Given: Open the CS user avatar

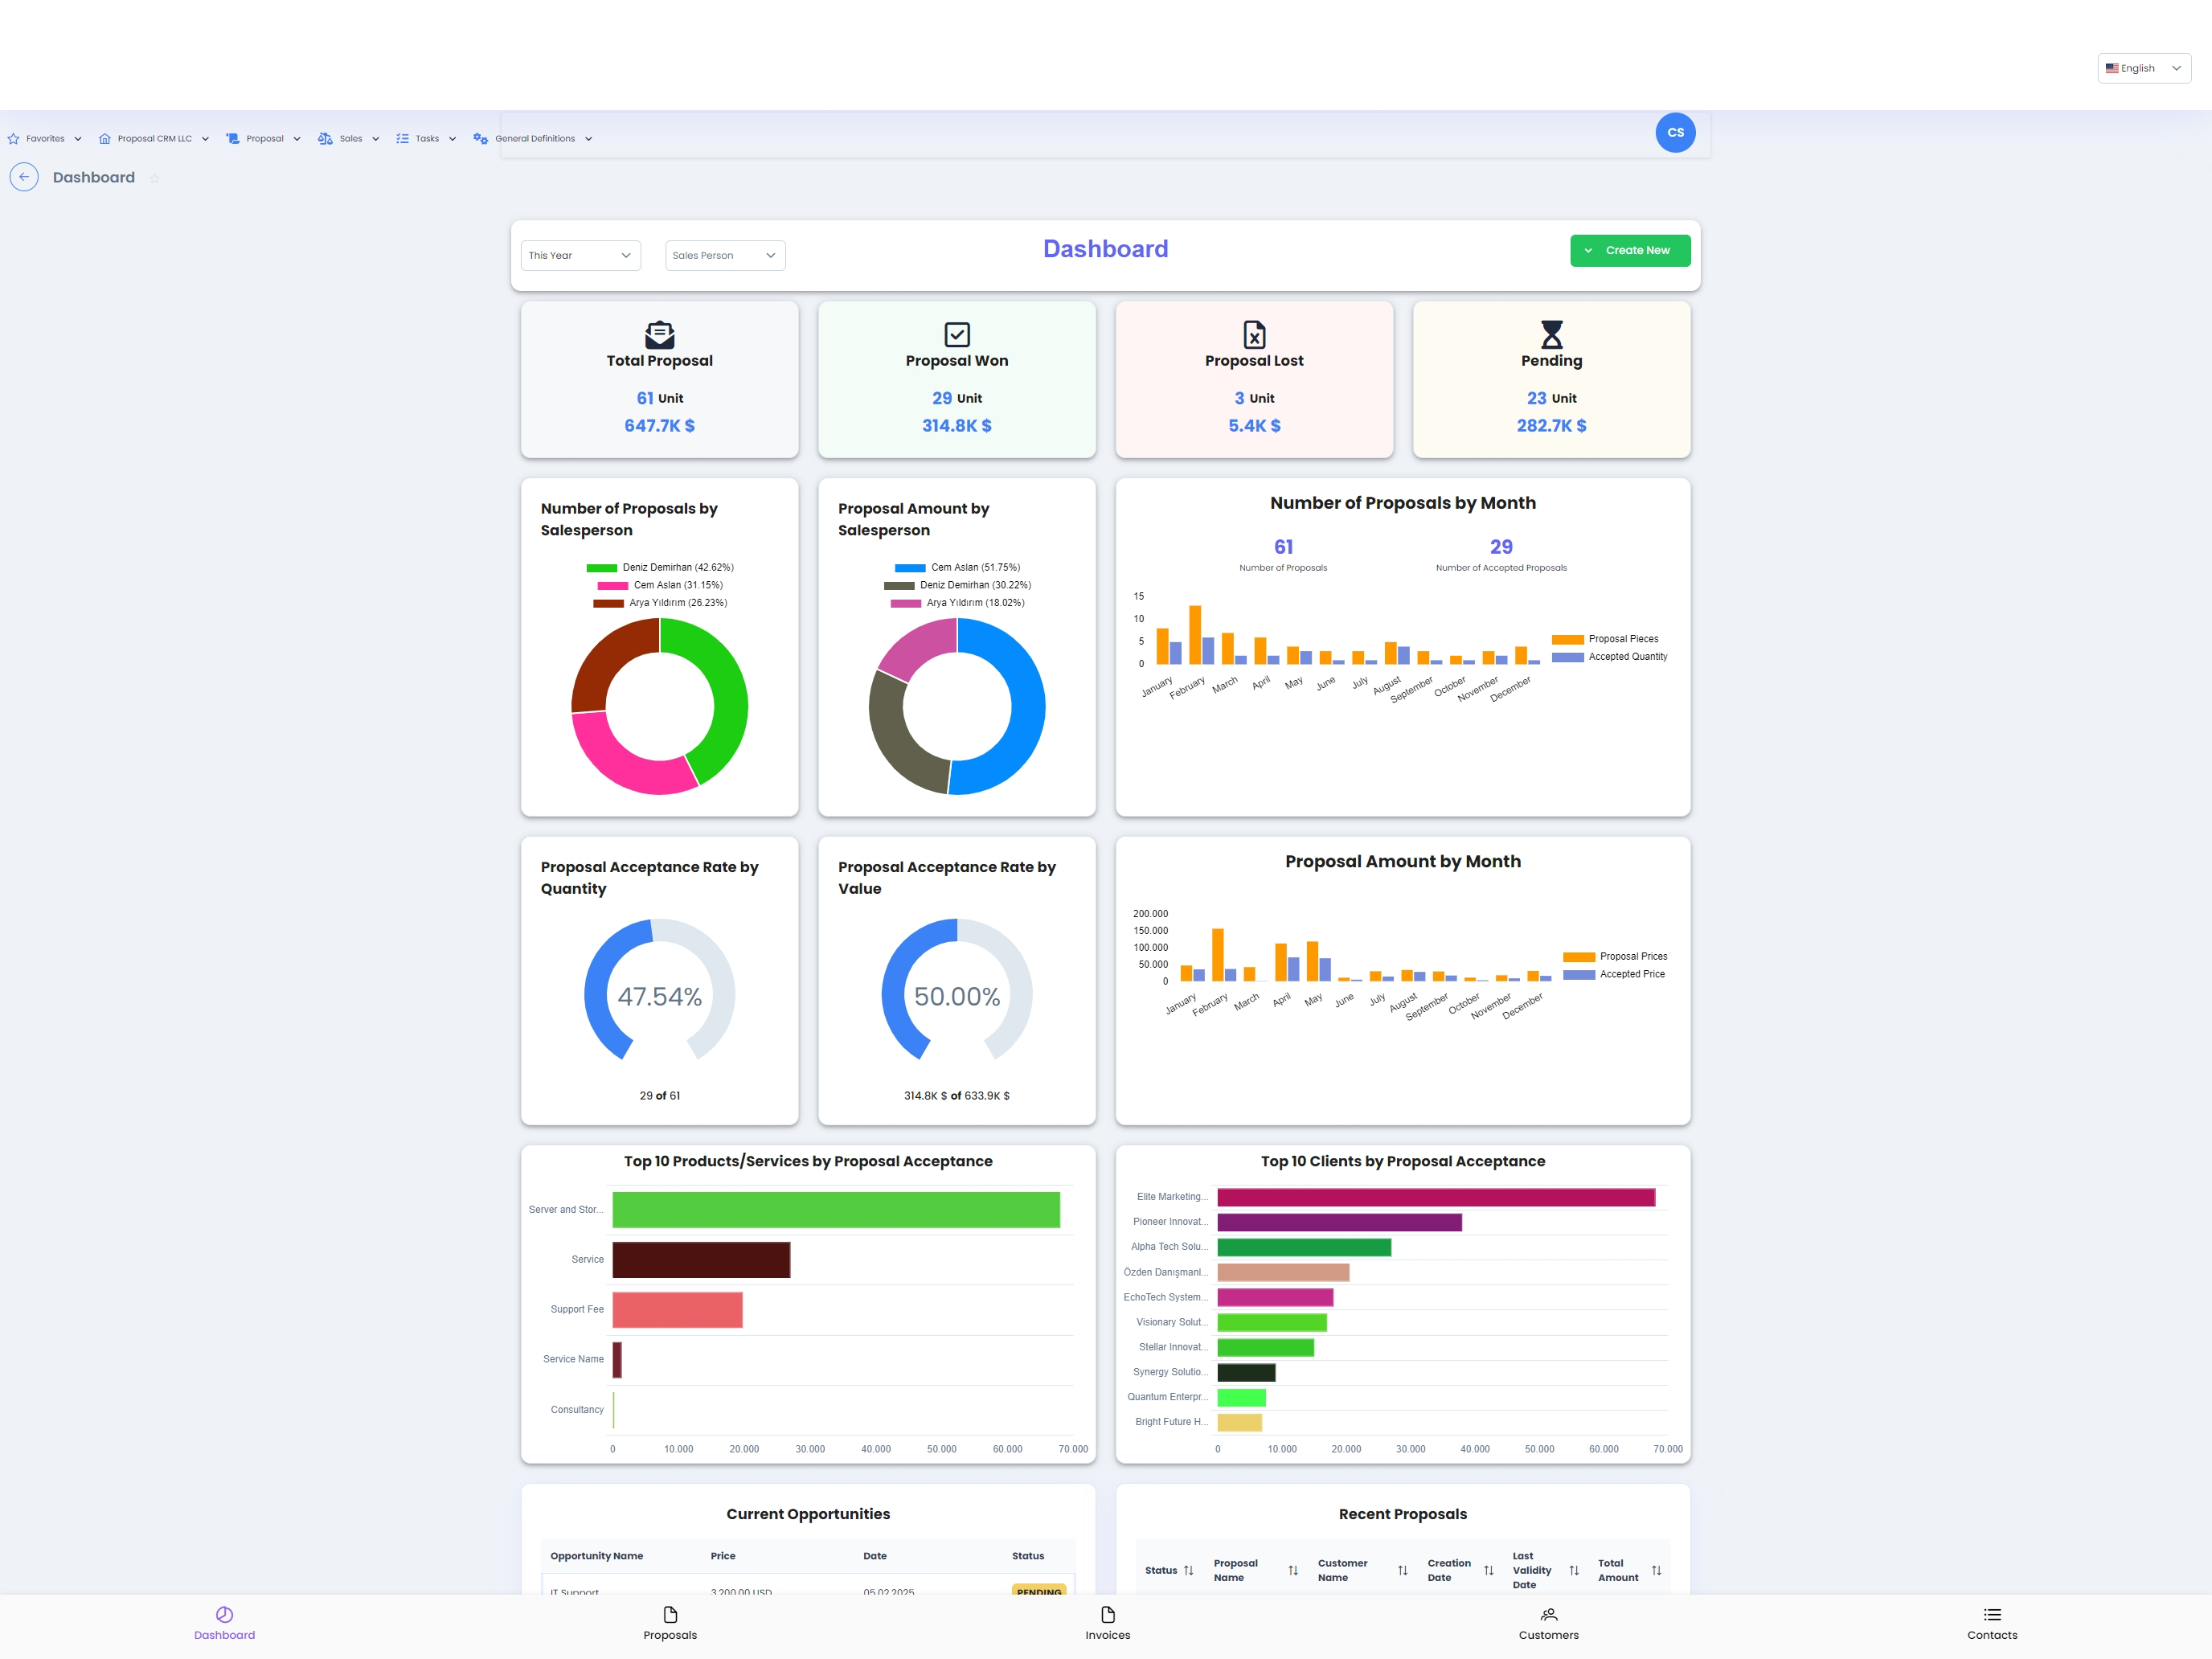Looking at the screenshot, I should pyautogui.click(x=1675, y=132).
